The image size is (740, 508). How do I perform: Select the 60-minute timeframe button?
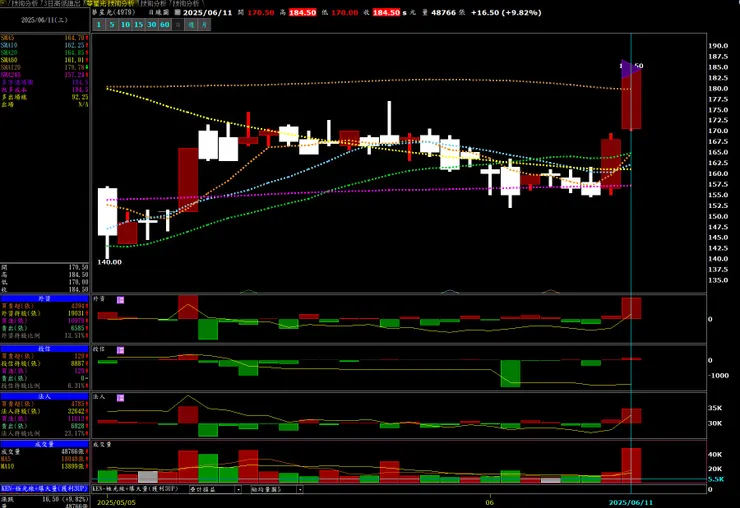tap(165, 25)
